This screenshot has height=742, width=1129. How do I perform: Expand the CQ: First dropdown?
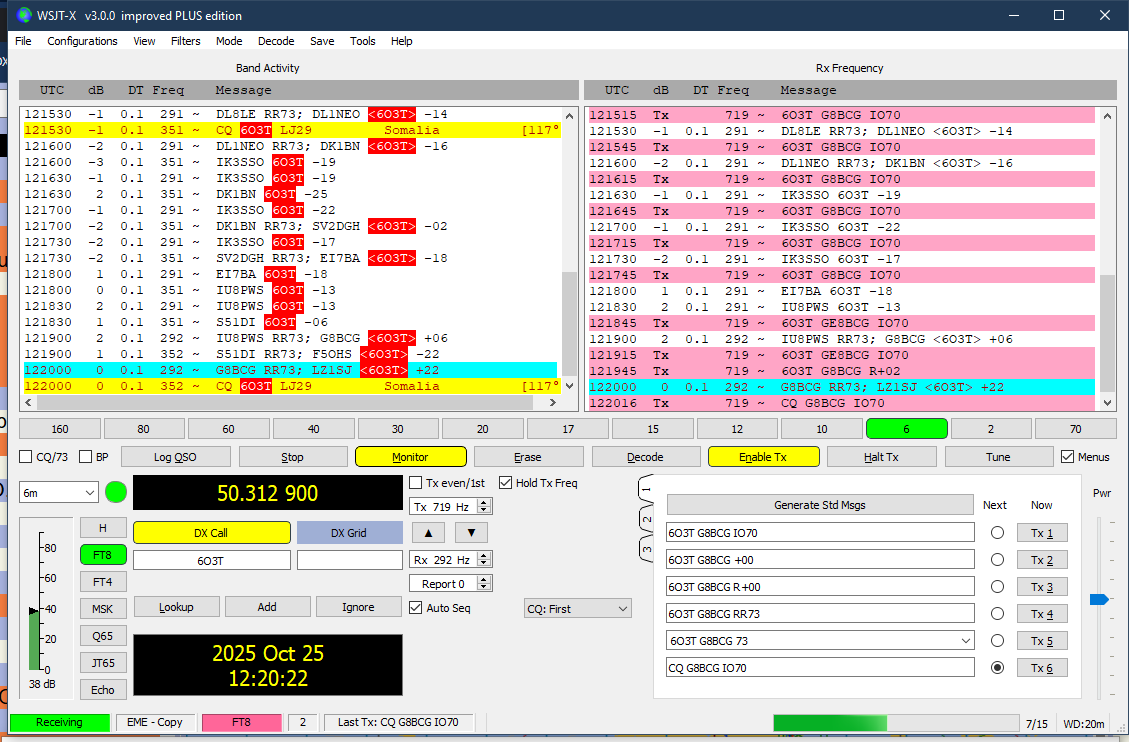click(578, 609)
